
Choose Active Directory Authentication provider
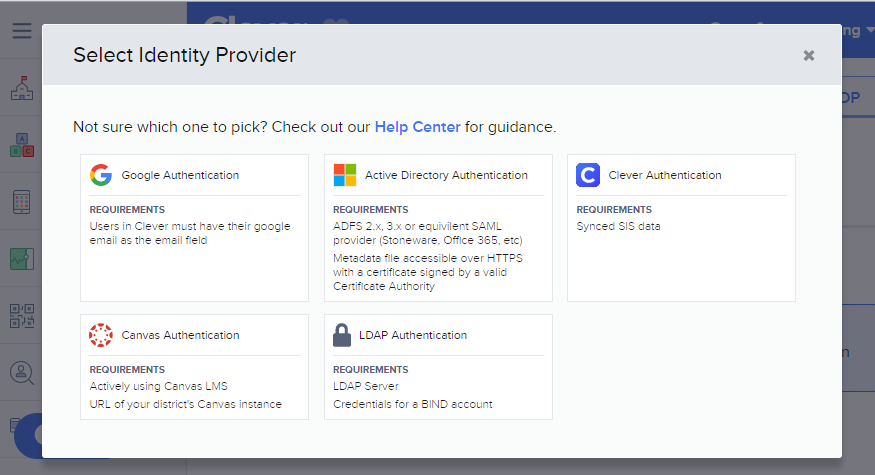click(x=438, y=228)
